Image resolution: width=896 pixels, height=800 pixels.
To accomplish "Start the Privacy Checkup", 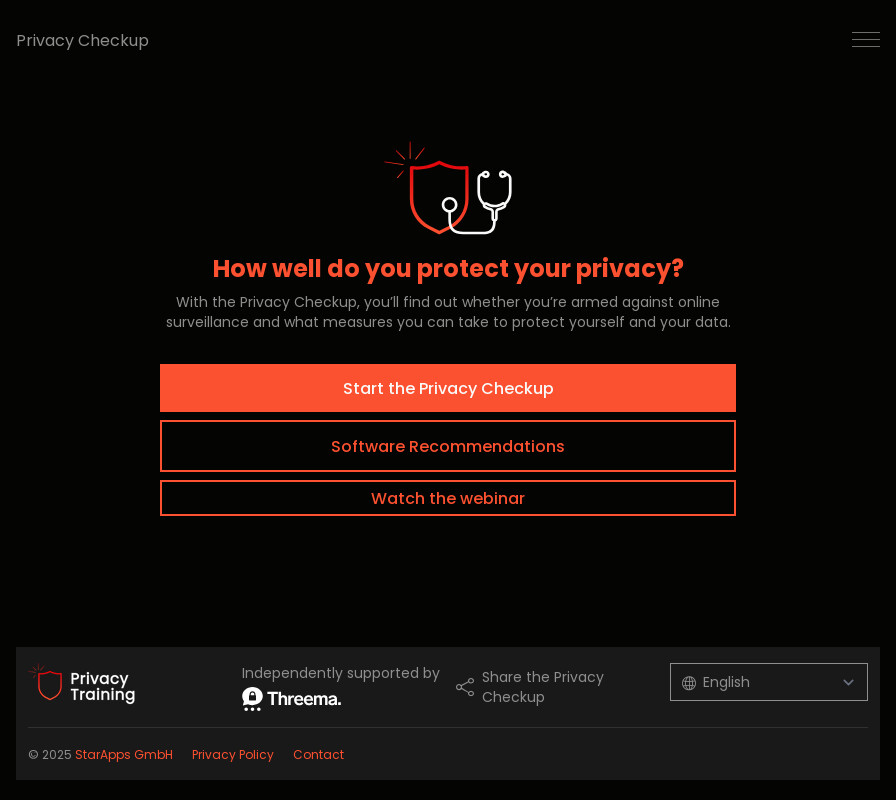I will tap(448, 388).
